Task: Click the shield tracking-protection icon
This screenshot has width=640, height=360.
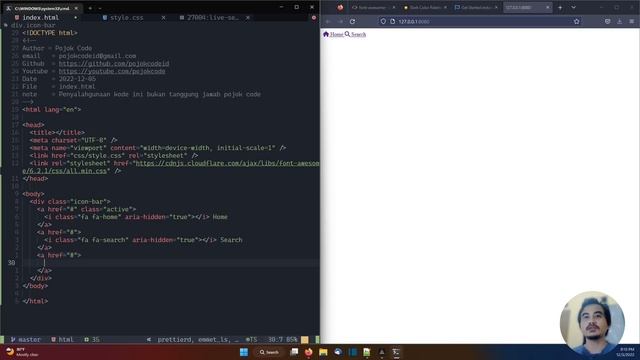Action: (383, 21)
